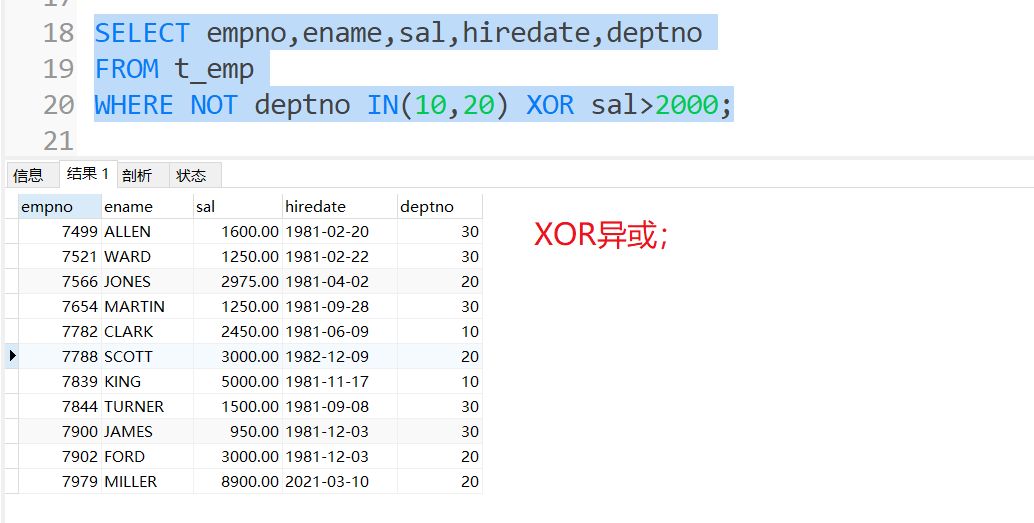Screen dimensions: 1034x523
Task: Click deptno cell in KING row
Action: click(x=440, y=382)
